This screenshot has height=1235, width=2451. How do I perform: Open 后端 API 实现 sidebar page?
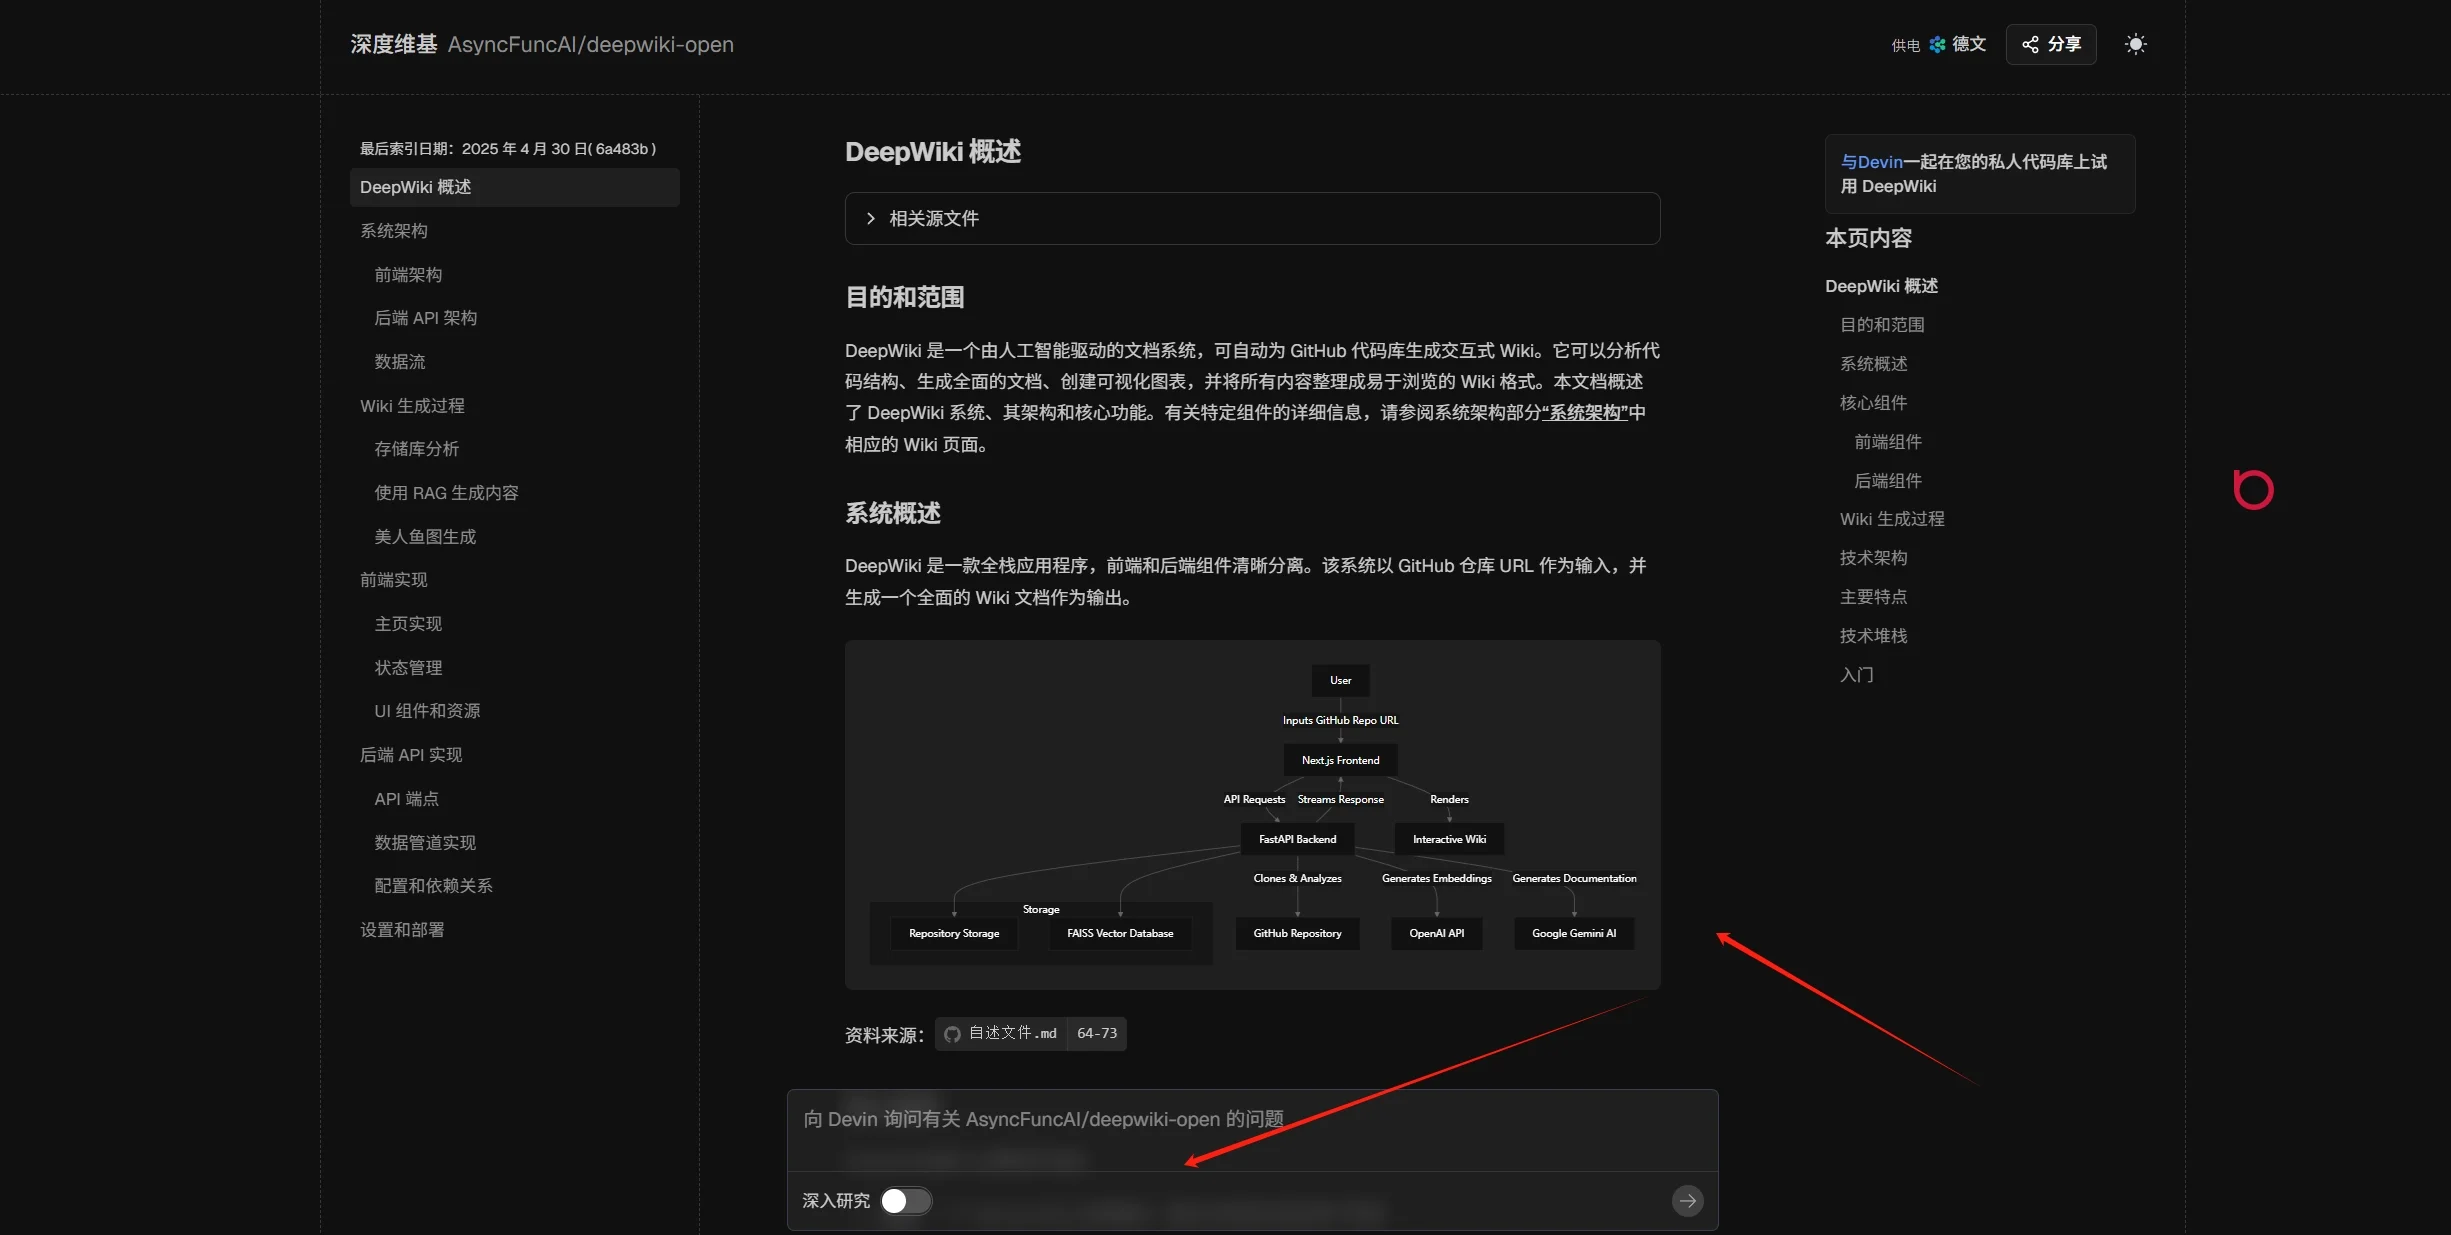411,755
